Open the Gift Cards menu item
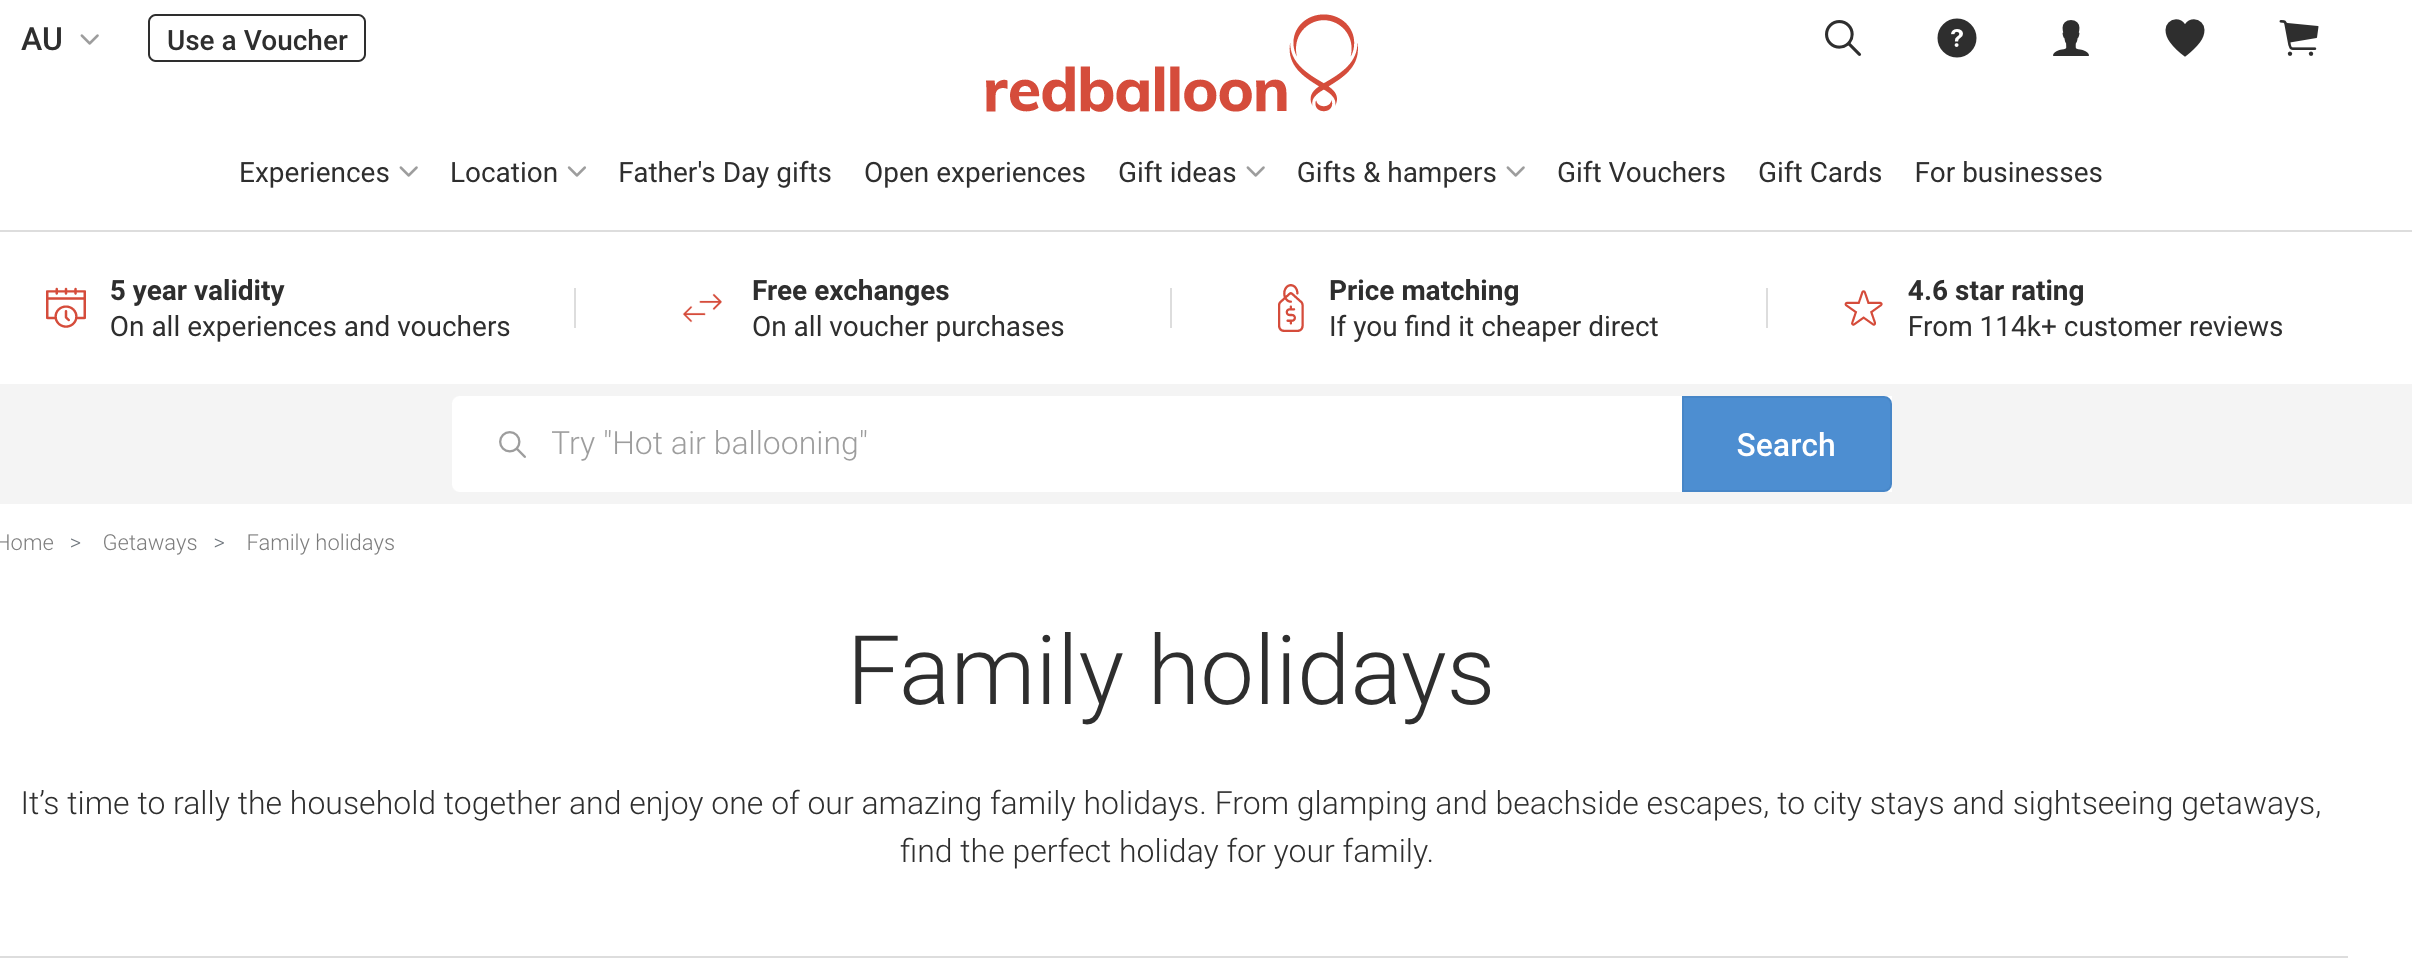 point(1818,172)
